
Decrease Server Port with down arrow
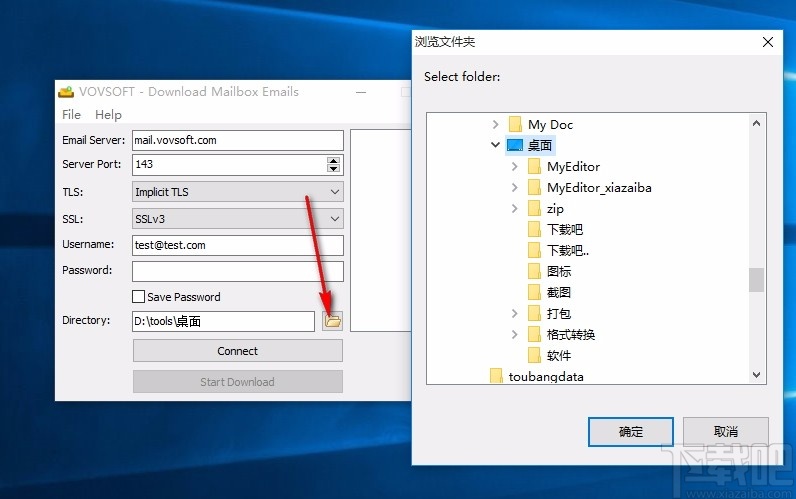pos(333,169)
